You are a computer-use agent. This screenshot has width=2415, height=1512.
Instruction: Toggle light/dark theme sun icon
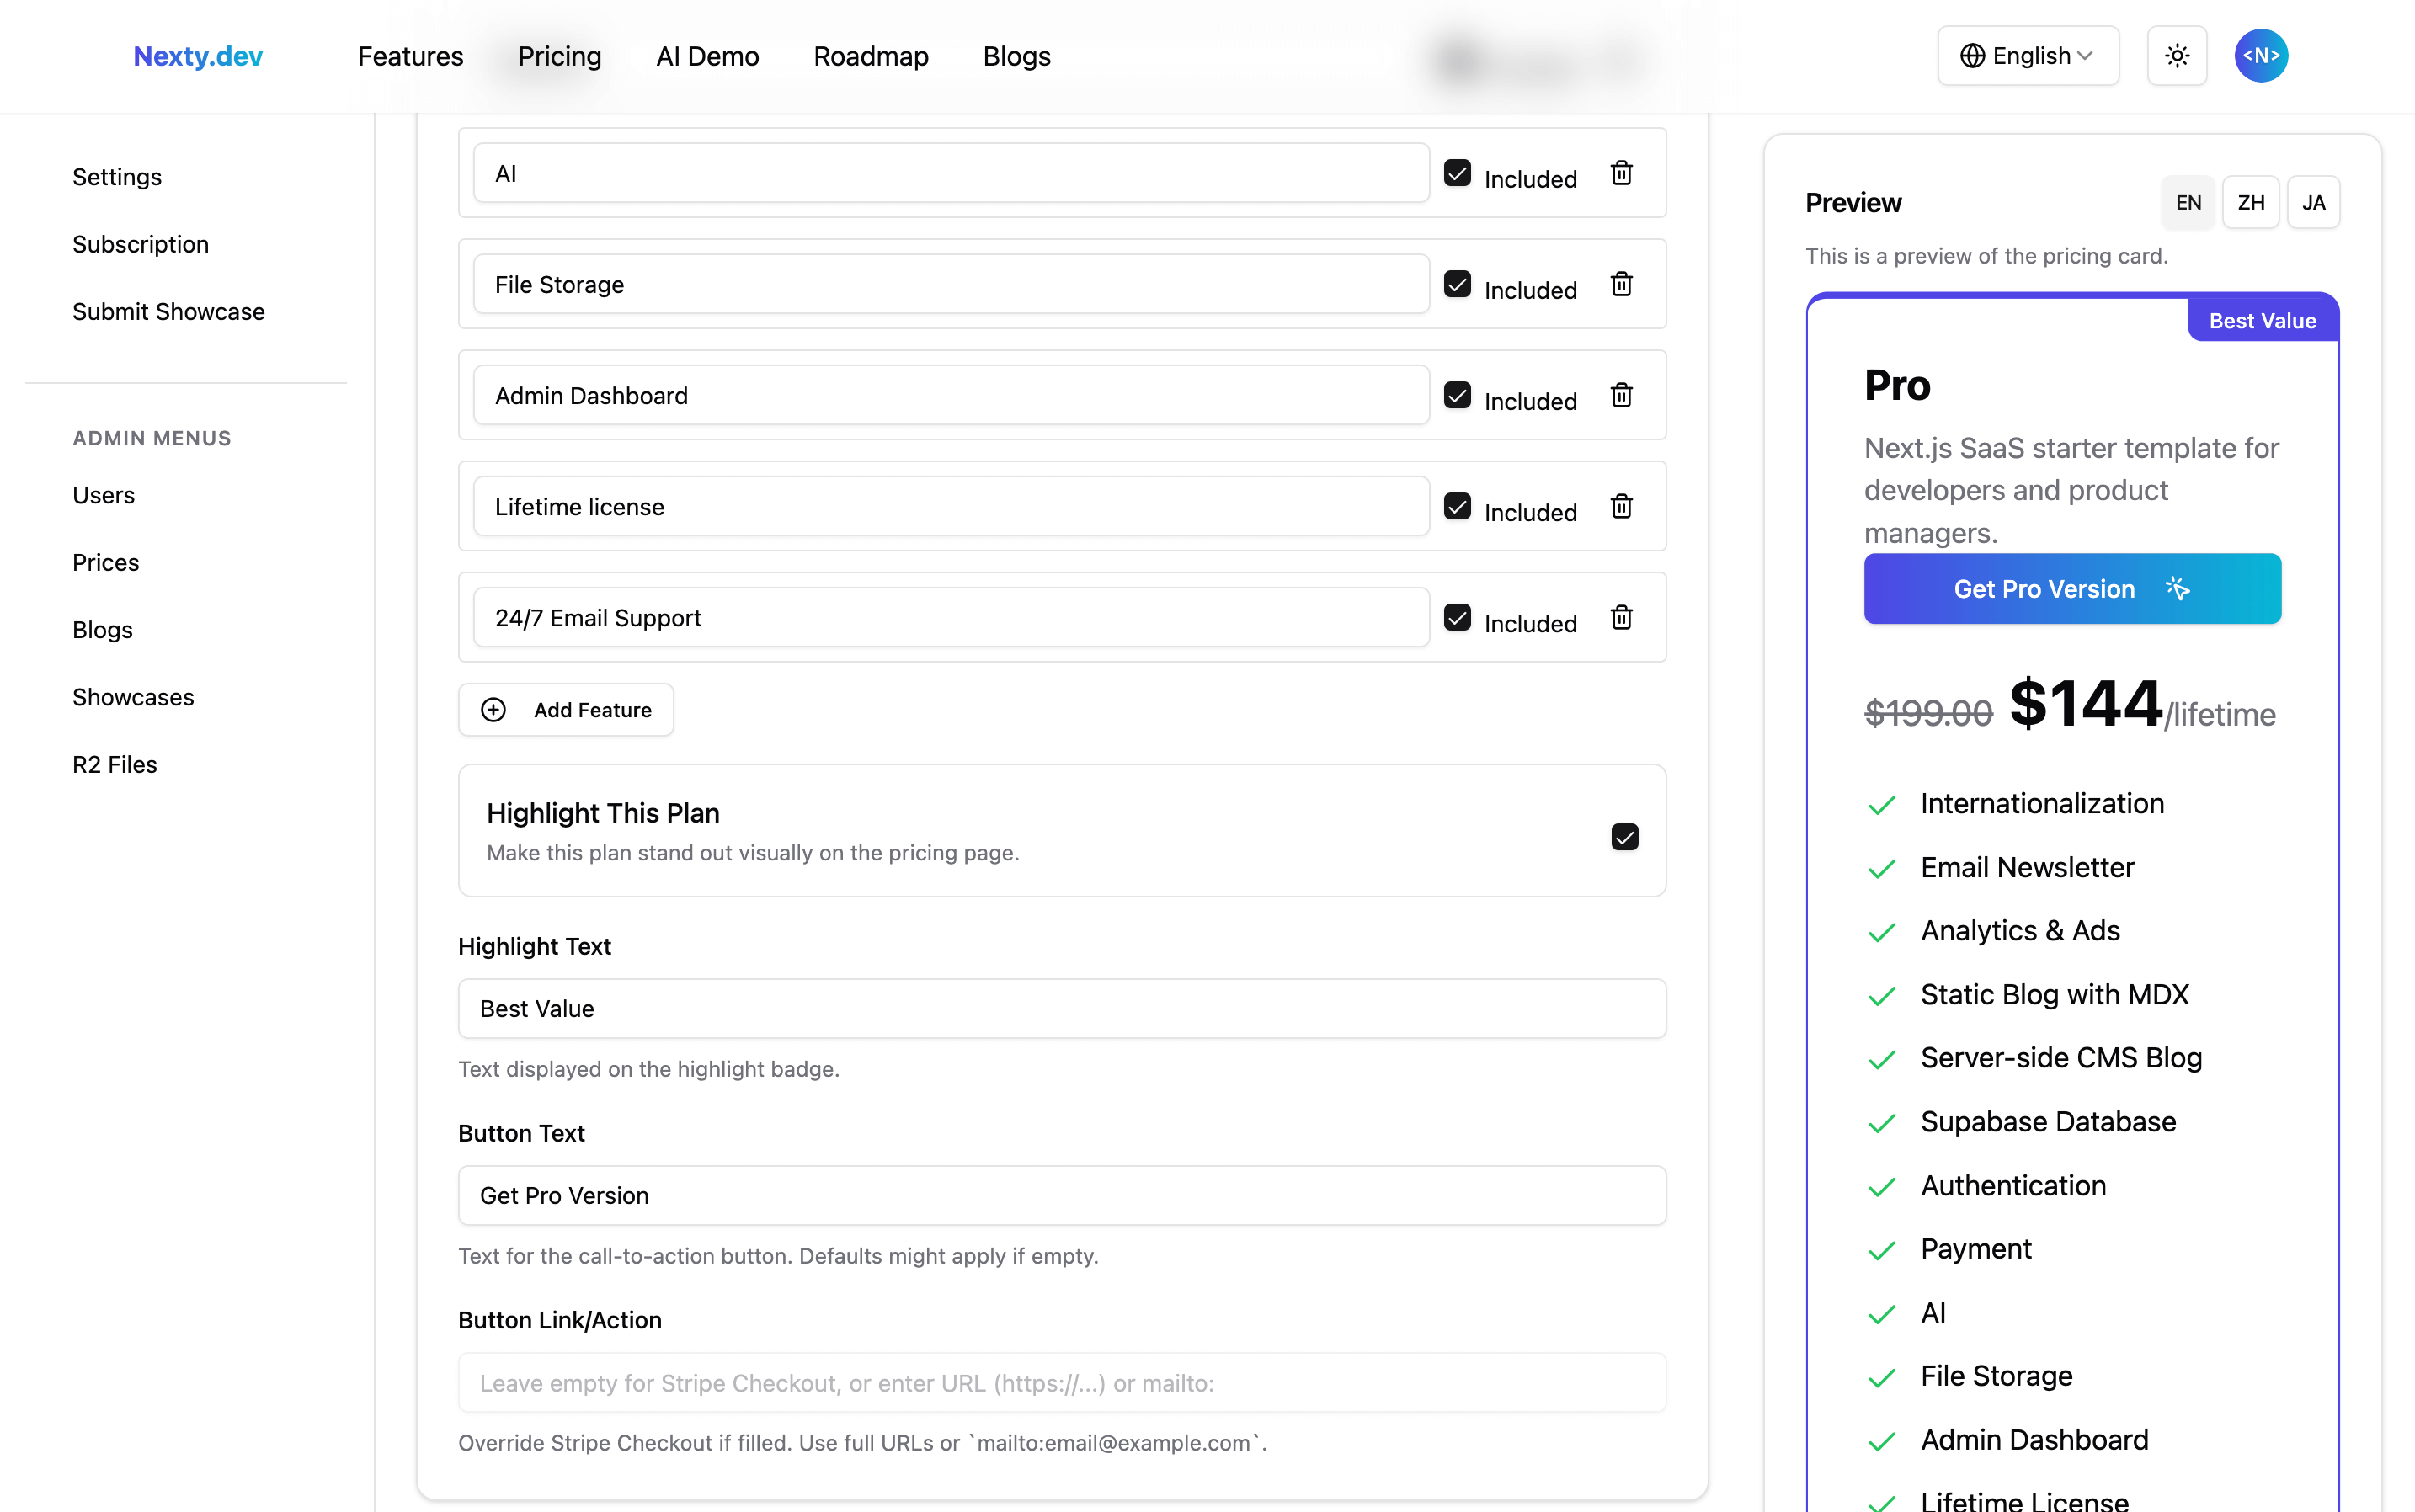2176,56
